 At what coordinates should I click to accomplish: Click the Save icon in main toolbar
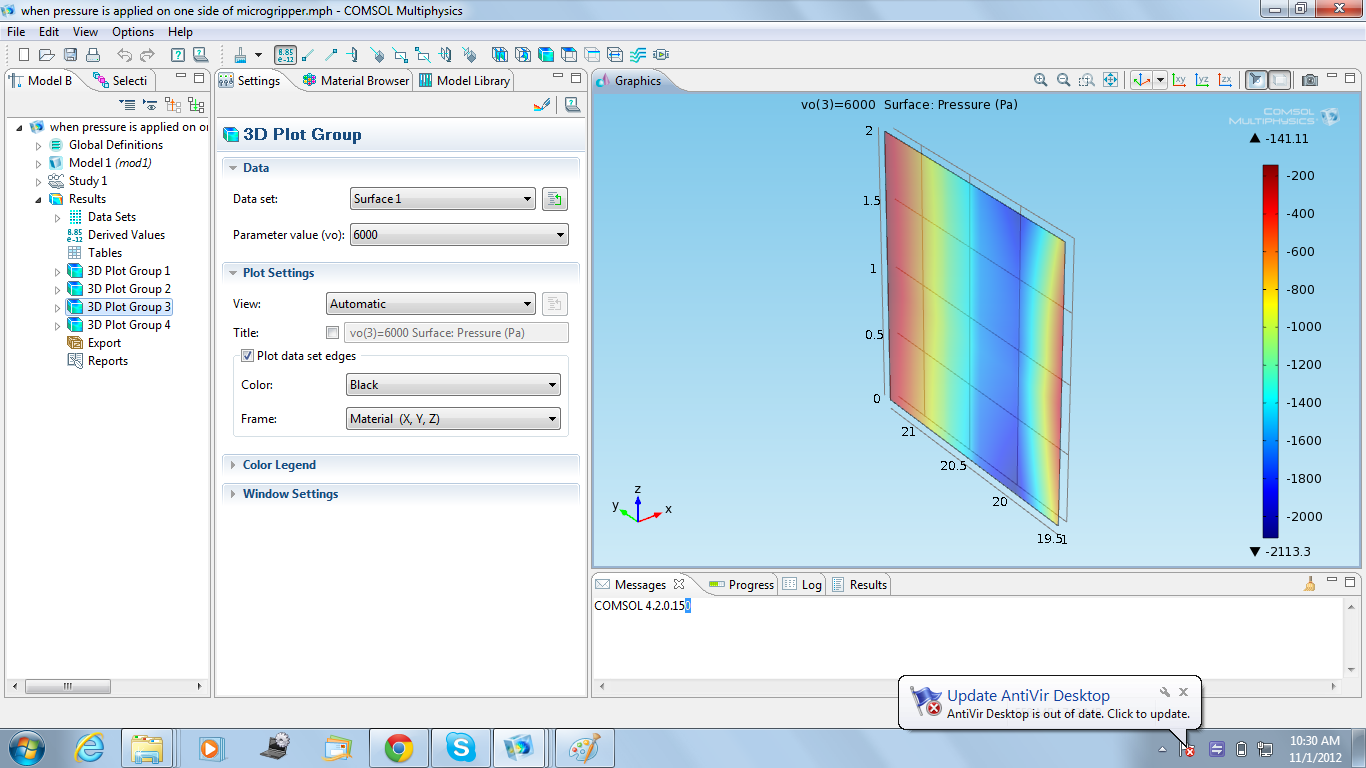click(71, 55)
